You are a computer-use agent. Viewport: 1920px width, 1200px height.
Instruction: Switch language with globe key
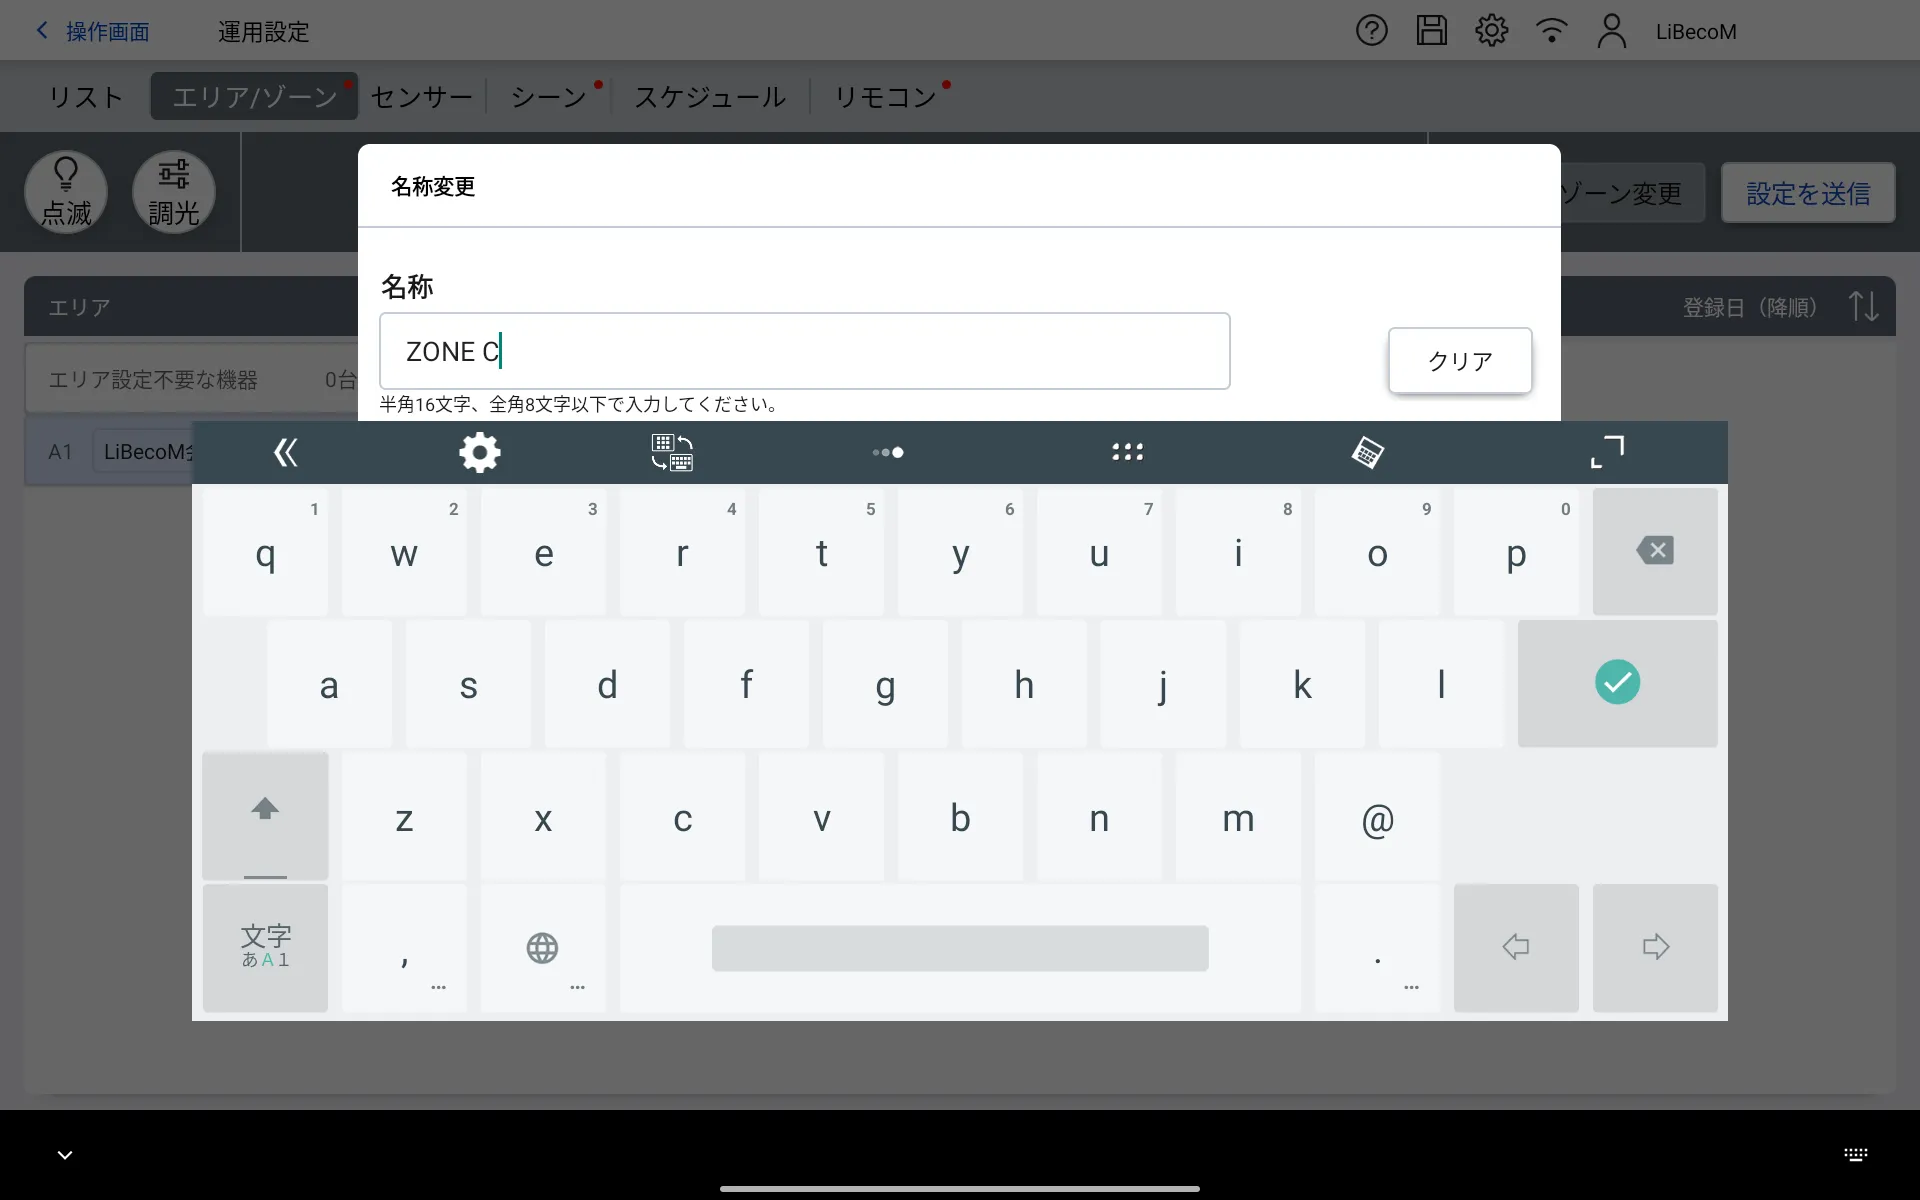[542, 947]
